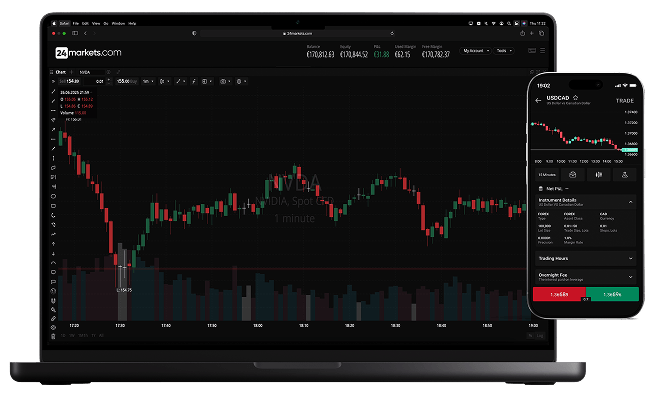Viewport: 659px width, 395px height.
Task: Open a new Safari tab
Action: tap(532, 33)
